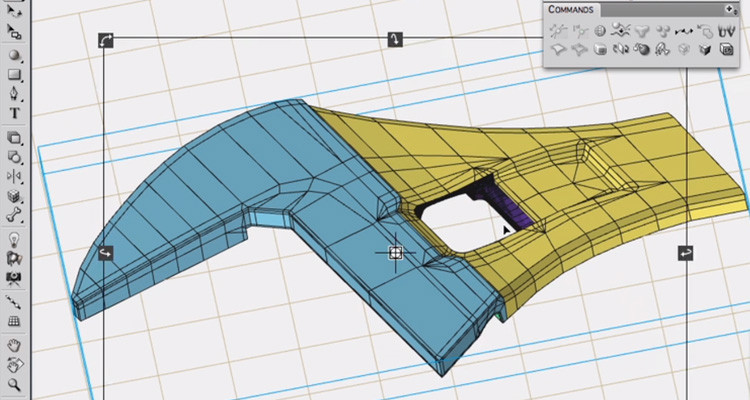Click the dimmed second node command icon

click(580, 32)
